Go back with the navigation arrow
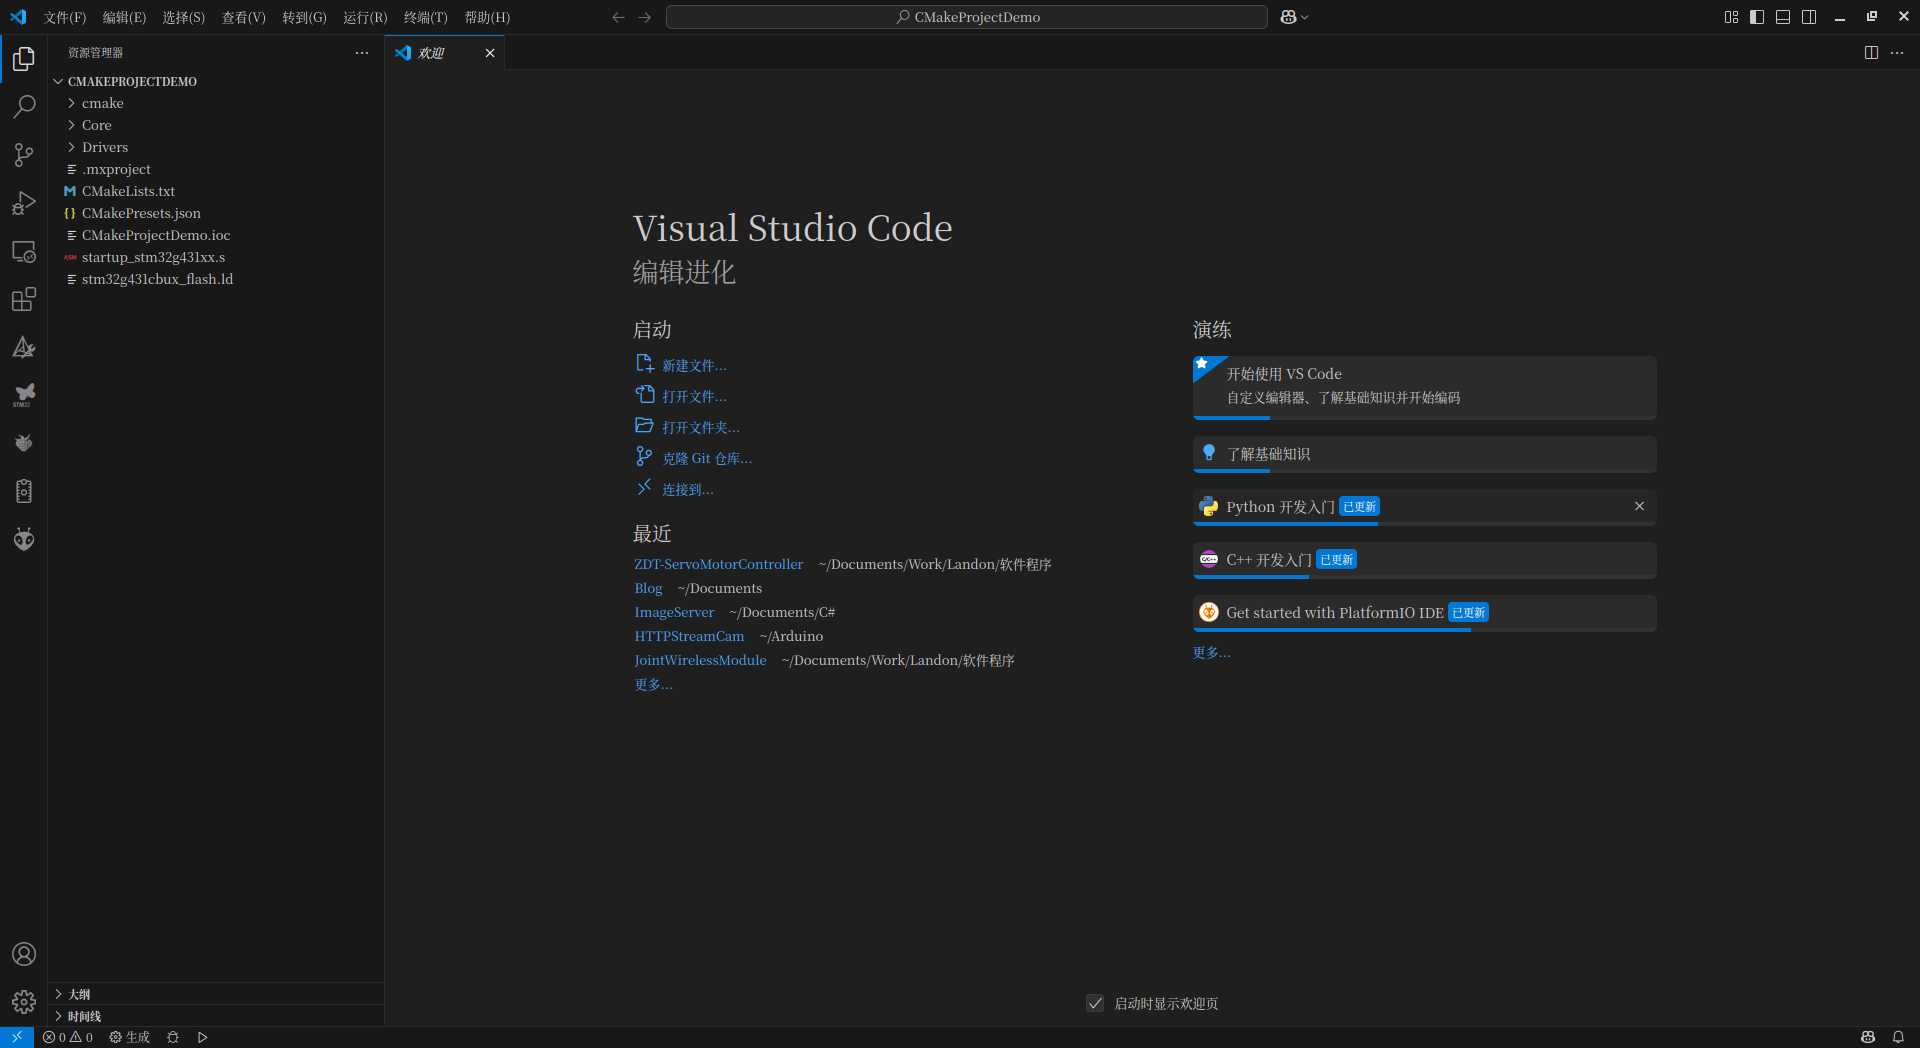This screenshot has height=1048, width=1920. [618, 17]
